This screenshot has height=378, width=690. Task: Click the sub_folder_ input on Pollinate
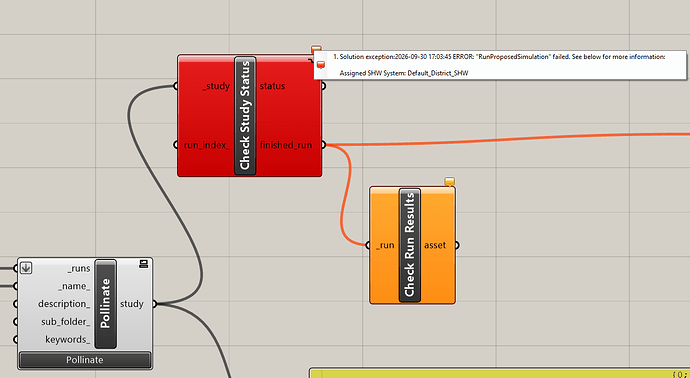click(x=66, y=322)
